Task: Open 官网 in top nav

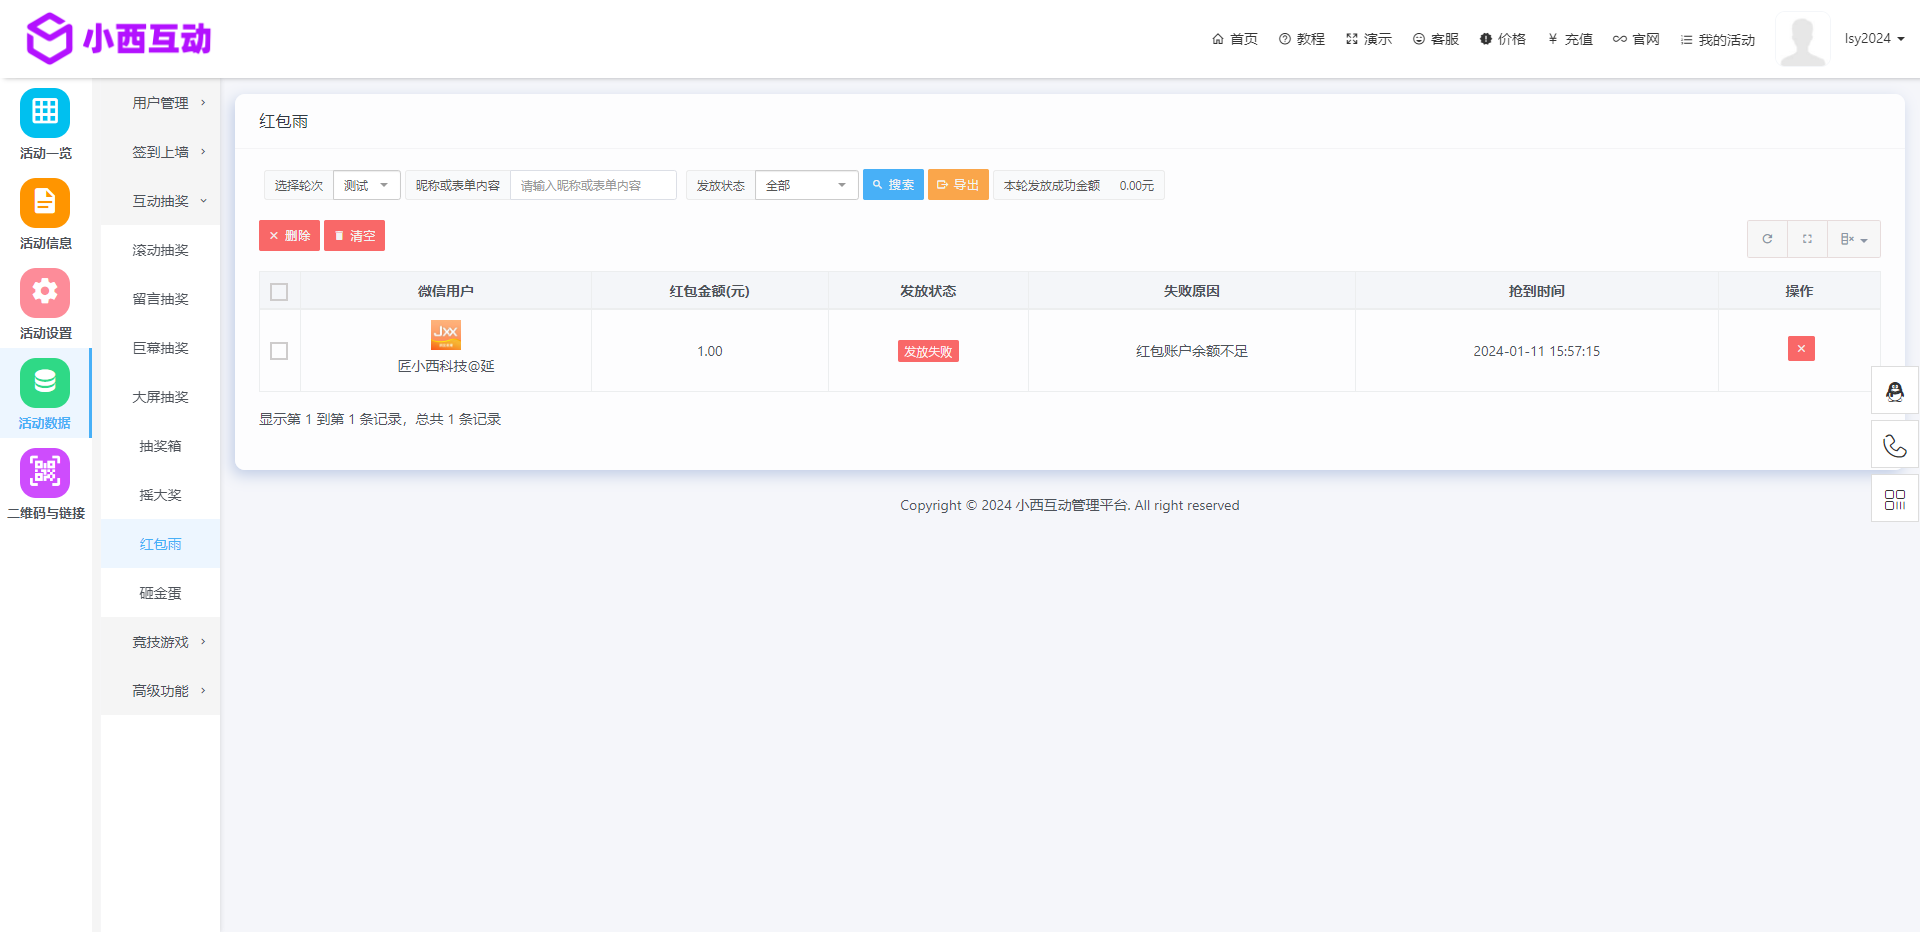Action: point(1636,39)
